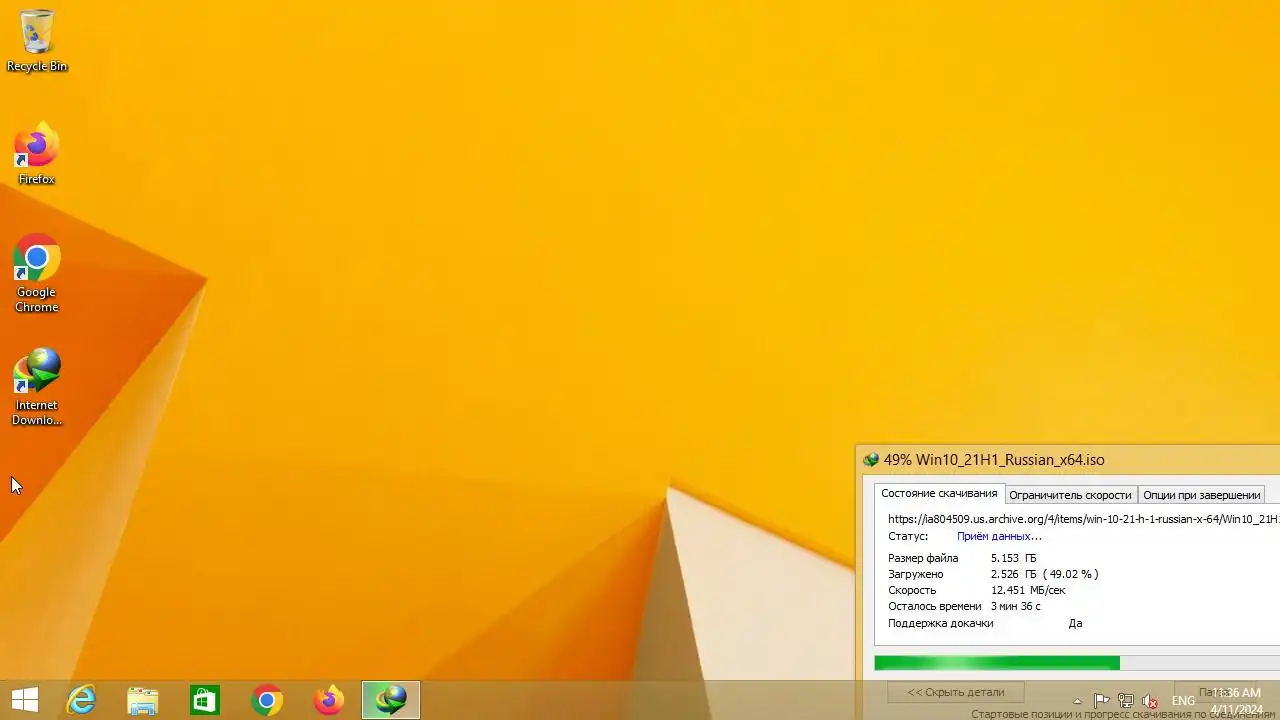Image resolution: width=1280 pixels, height=720 pixels.
Task: Click the 49% Win10_21H1_Russian_x64.iso window title
Action: [994, 460]
